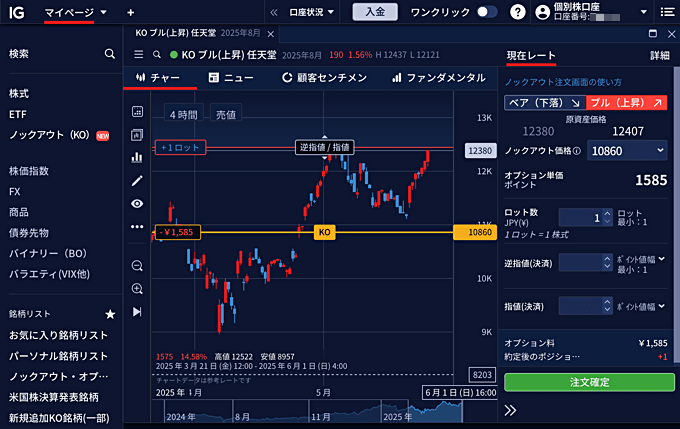Click the chart layout copy icon

pos(137,135)
